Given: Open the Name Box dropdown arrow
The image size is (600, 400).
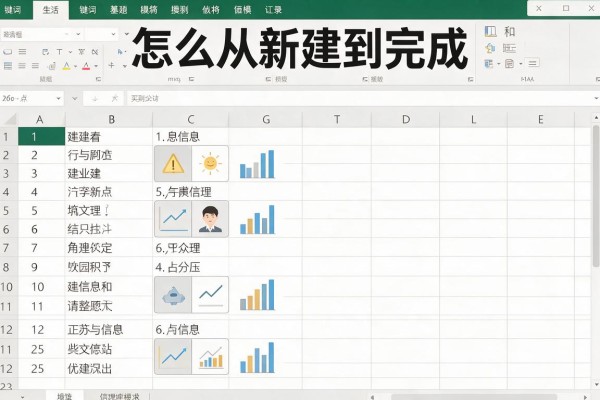Looking at the screenshot, I should click(59, 98).
